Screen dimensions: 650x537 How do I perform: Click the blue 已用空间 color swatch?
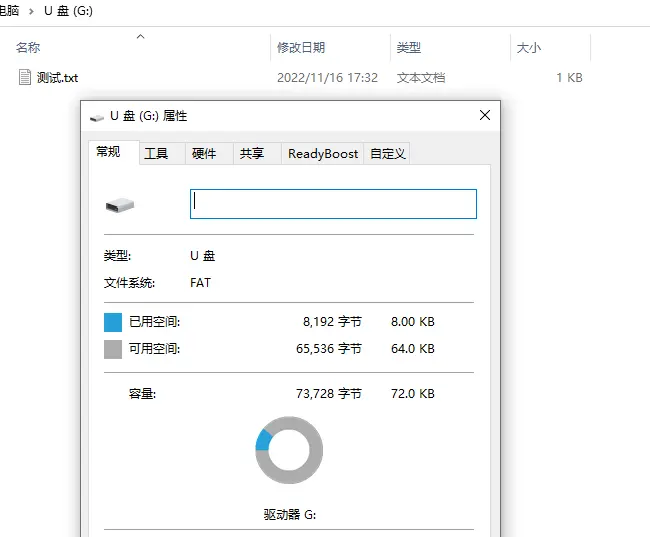(113, 322)
